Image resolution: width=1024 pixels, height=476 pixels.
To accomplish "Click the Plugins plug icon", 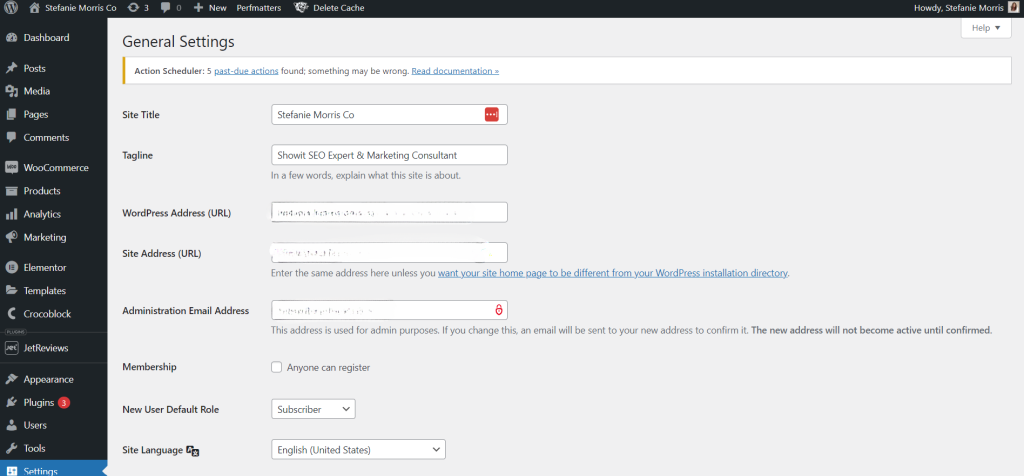I will 11,403.
